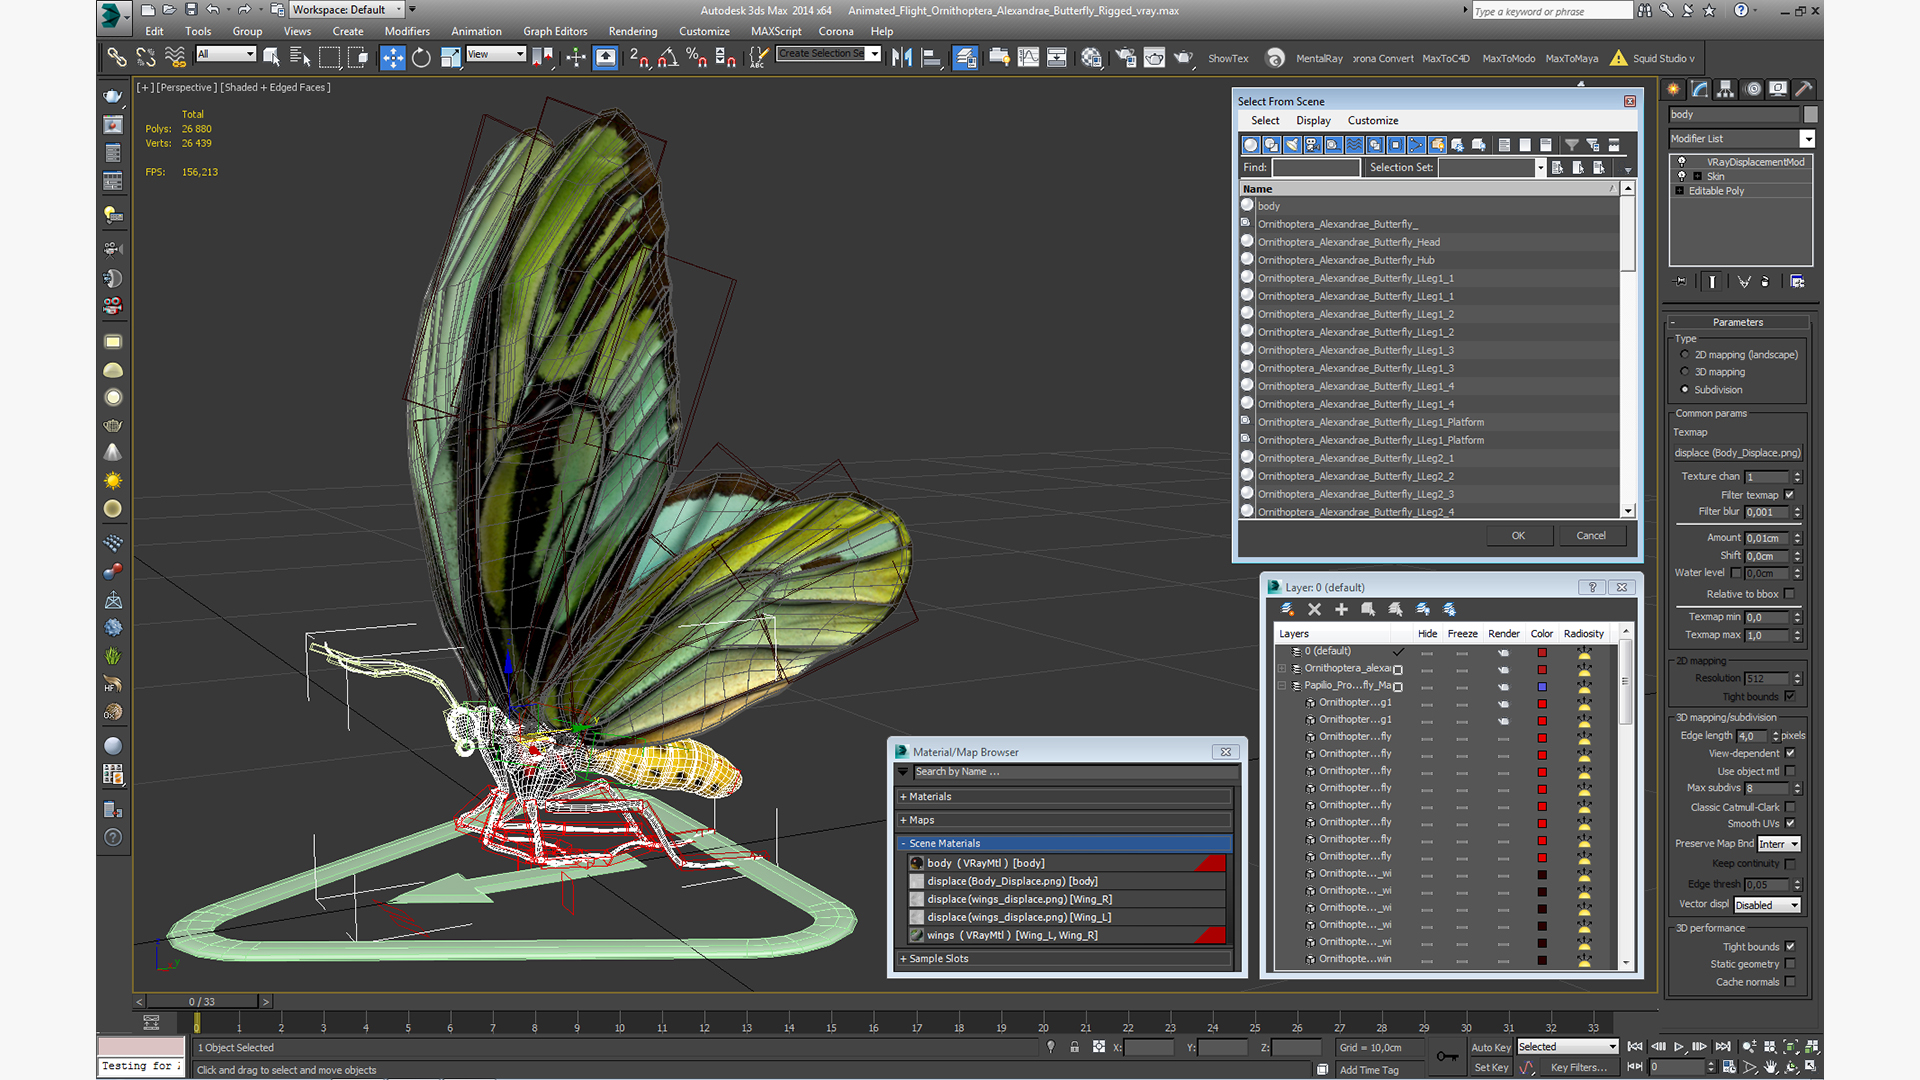This screenshot has height=1080, width=1920.
Task: Activate Select and Rotate tool
Action: tap(421, 58)
